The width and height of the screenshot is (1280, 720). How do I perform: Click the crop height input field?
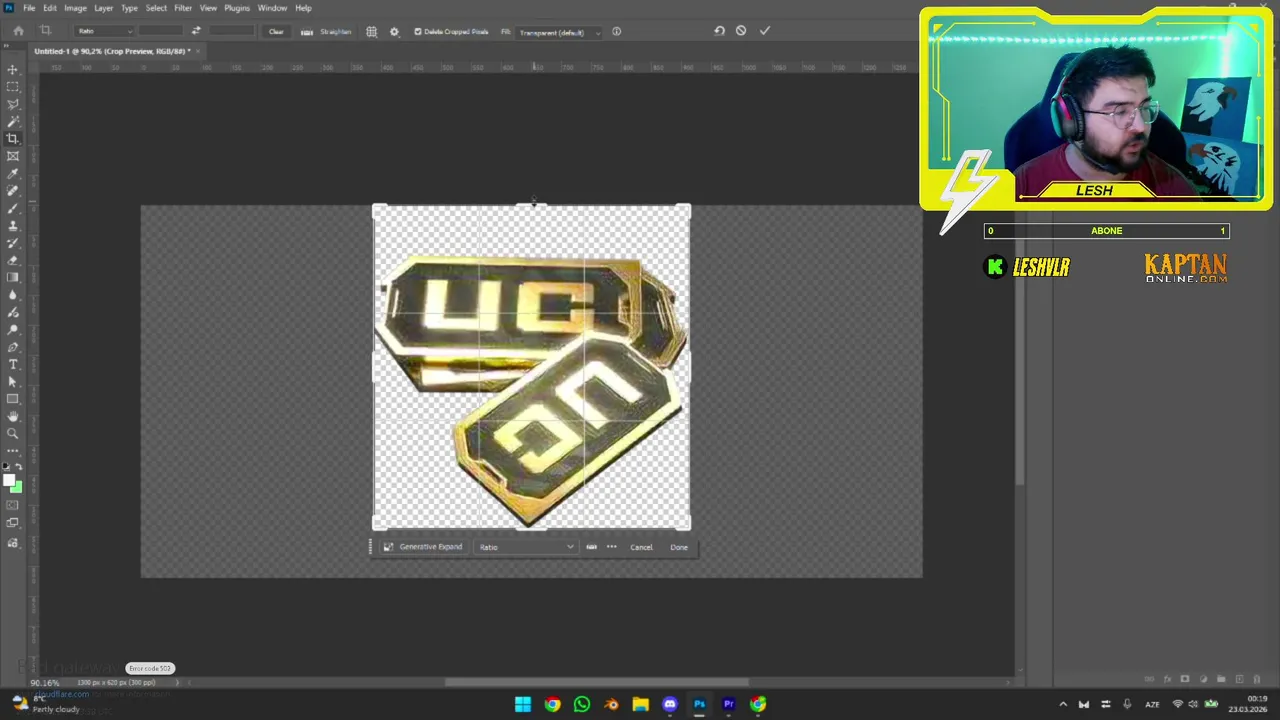[232, 31]
